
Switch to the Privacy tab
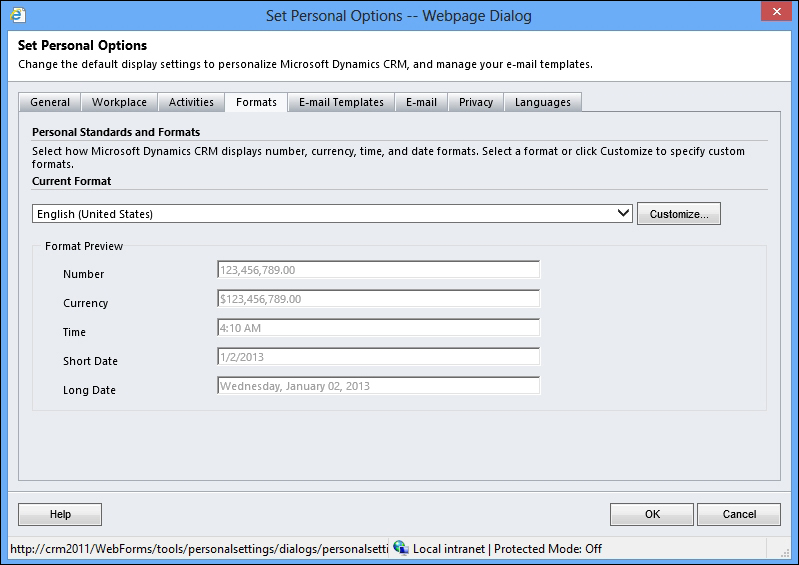click(476, 102)
